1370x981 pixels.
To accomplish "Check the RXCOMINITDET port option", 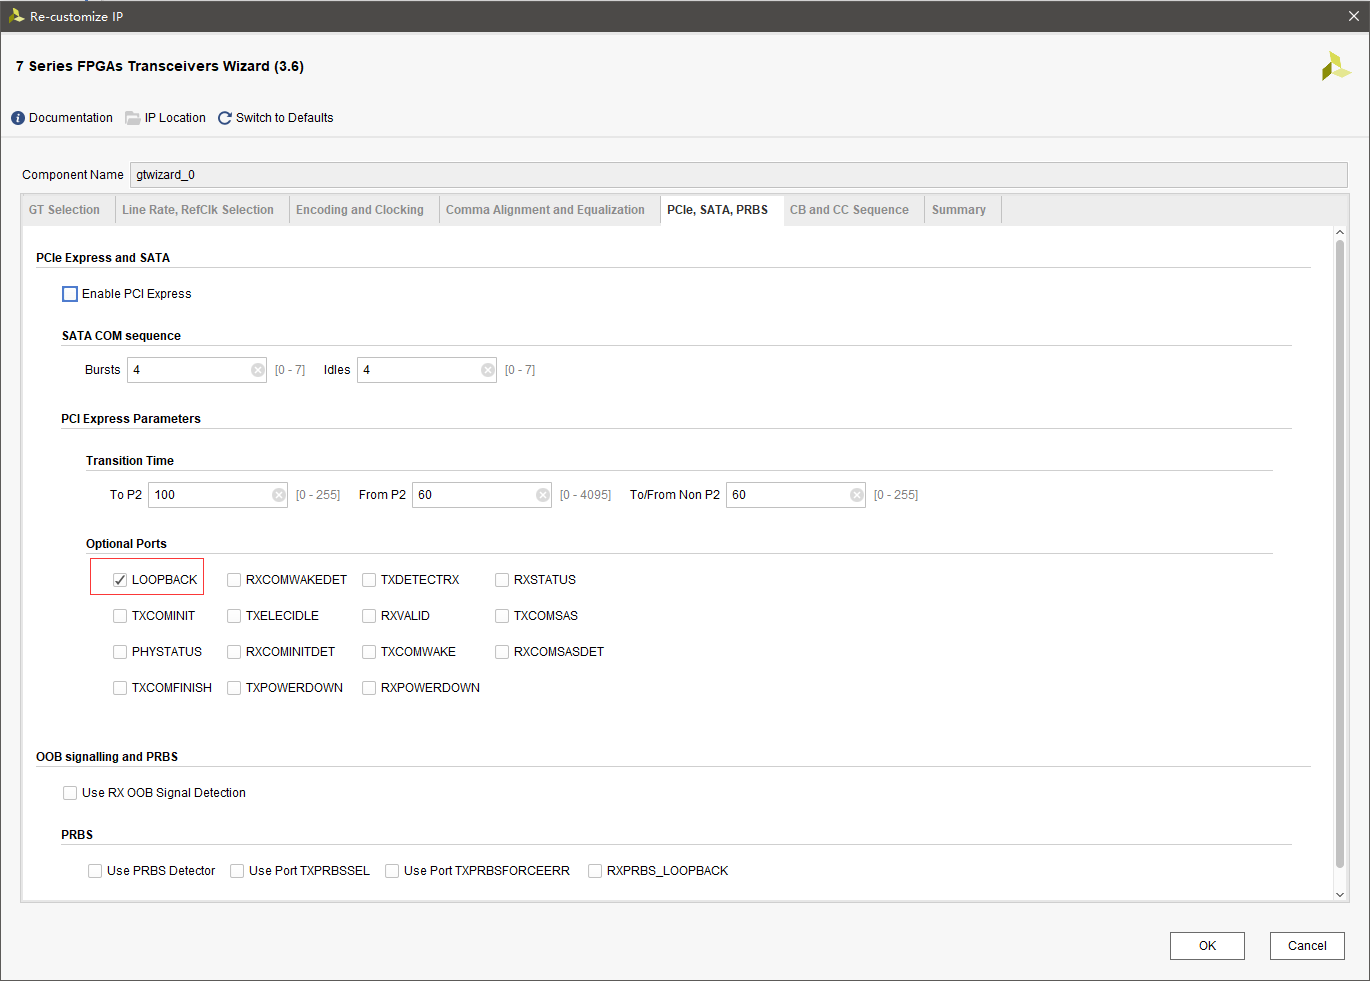I will pos(234,652).
